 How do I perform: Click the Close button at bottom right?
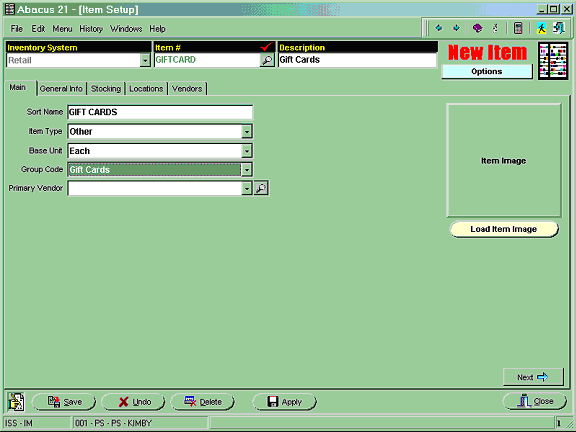(534, 401)
